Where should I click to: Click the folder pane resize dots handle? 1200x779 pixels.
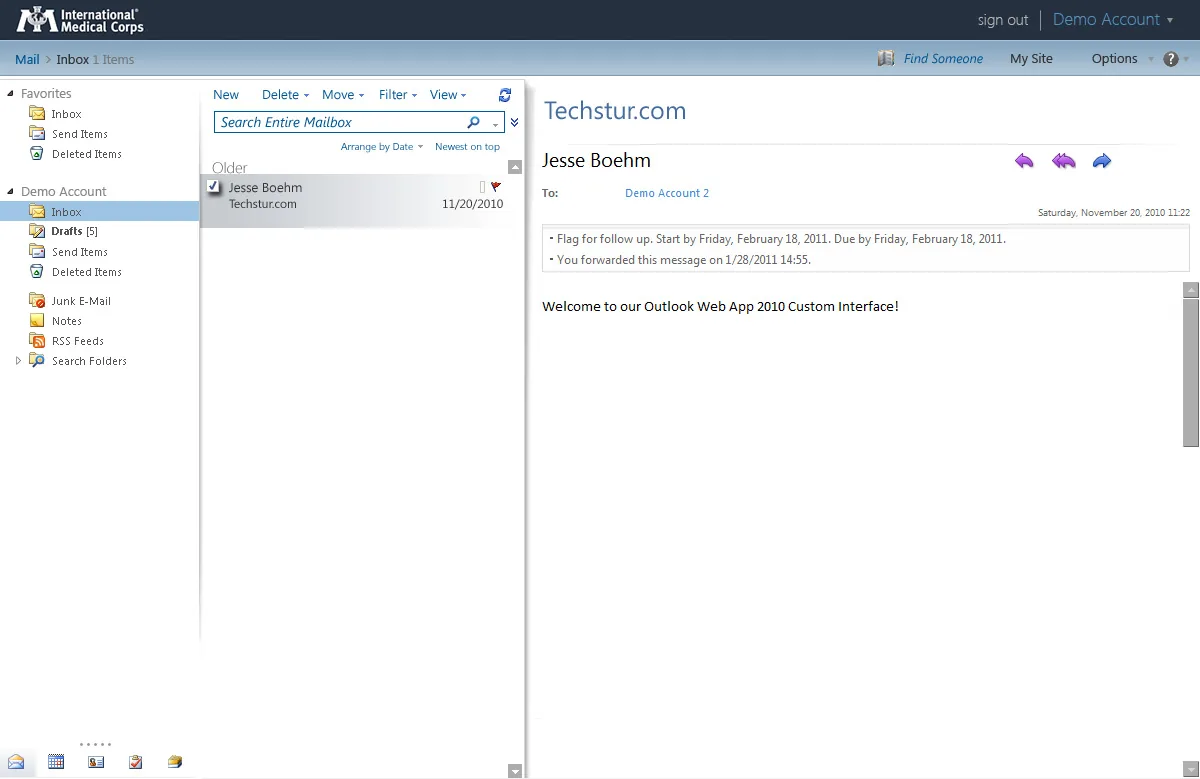pos(96,744)
